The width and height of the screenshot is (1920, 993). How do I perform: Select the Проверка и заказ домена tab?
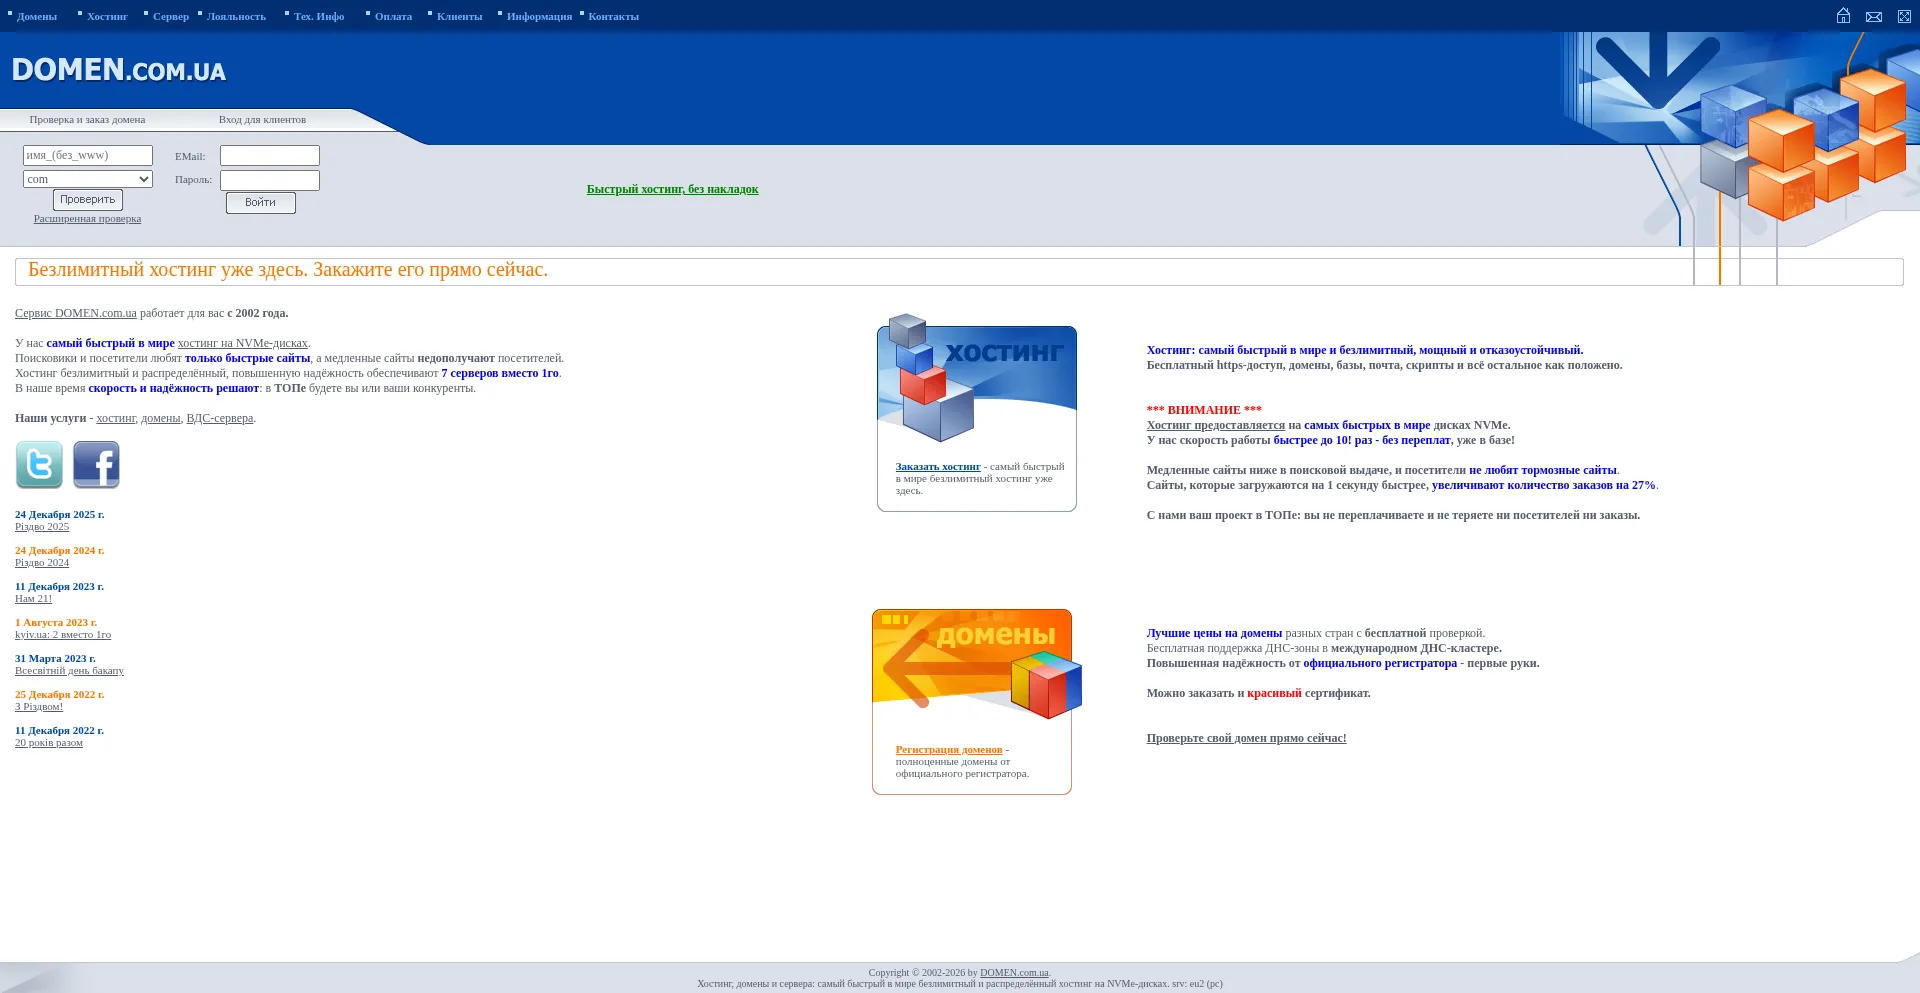point(87,120)
